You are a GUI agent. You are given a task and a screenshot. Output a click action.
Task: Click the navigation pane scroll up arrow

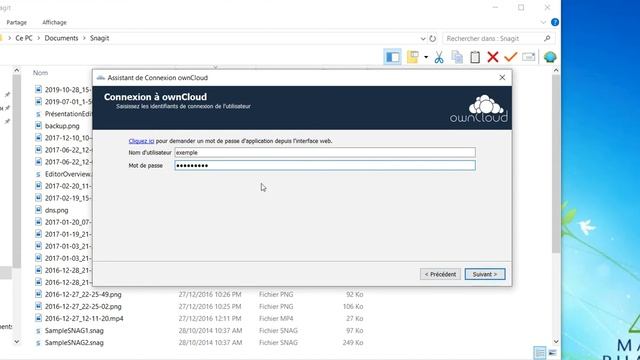click(16, 71)
